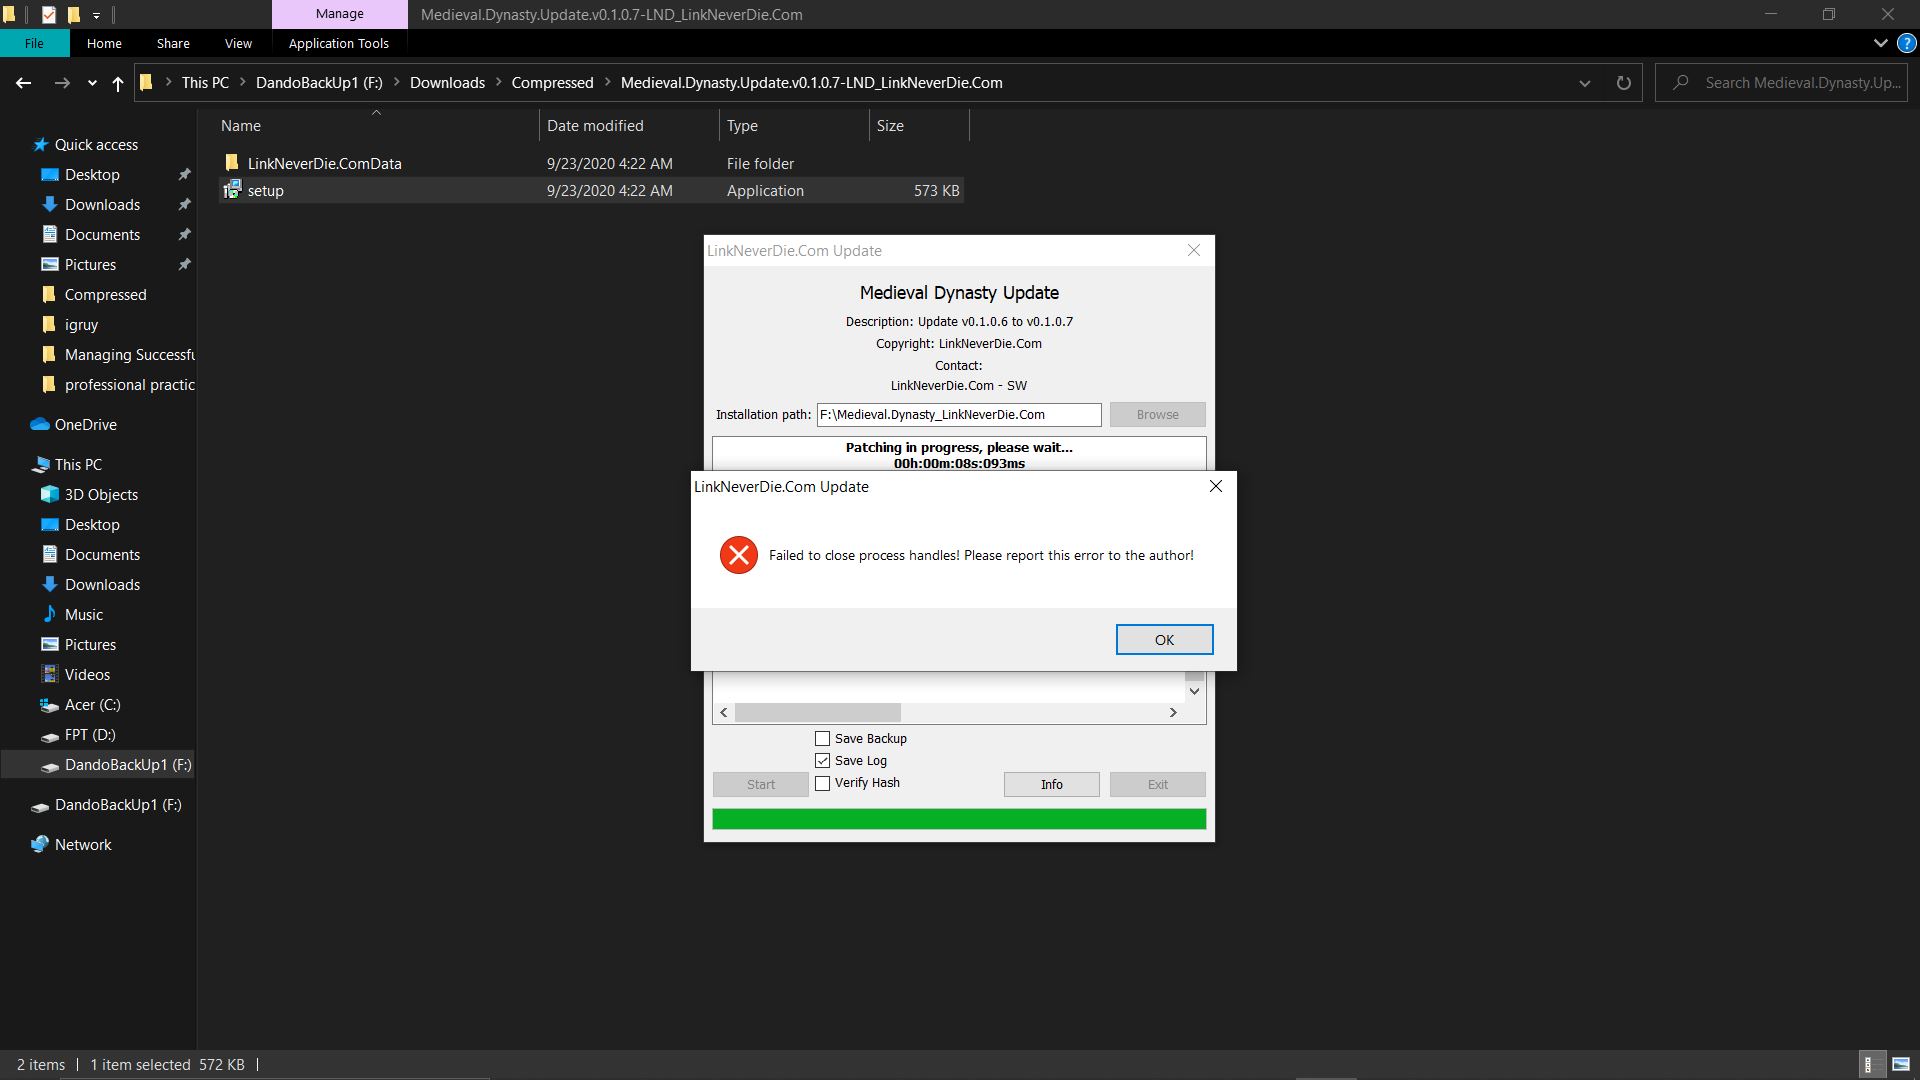Go back with the back arrow
The width and height of the screenshot is (1920, 1080).
[x=23, y=83]
